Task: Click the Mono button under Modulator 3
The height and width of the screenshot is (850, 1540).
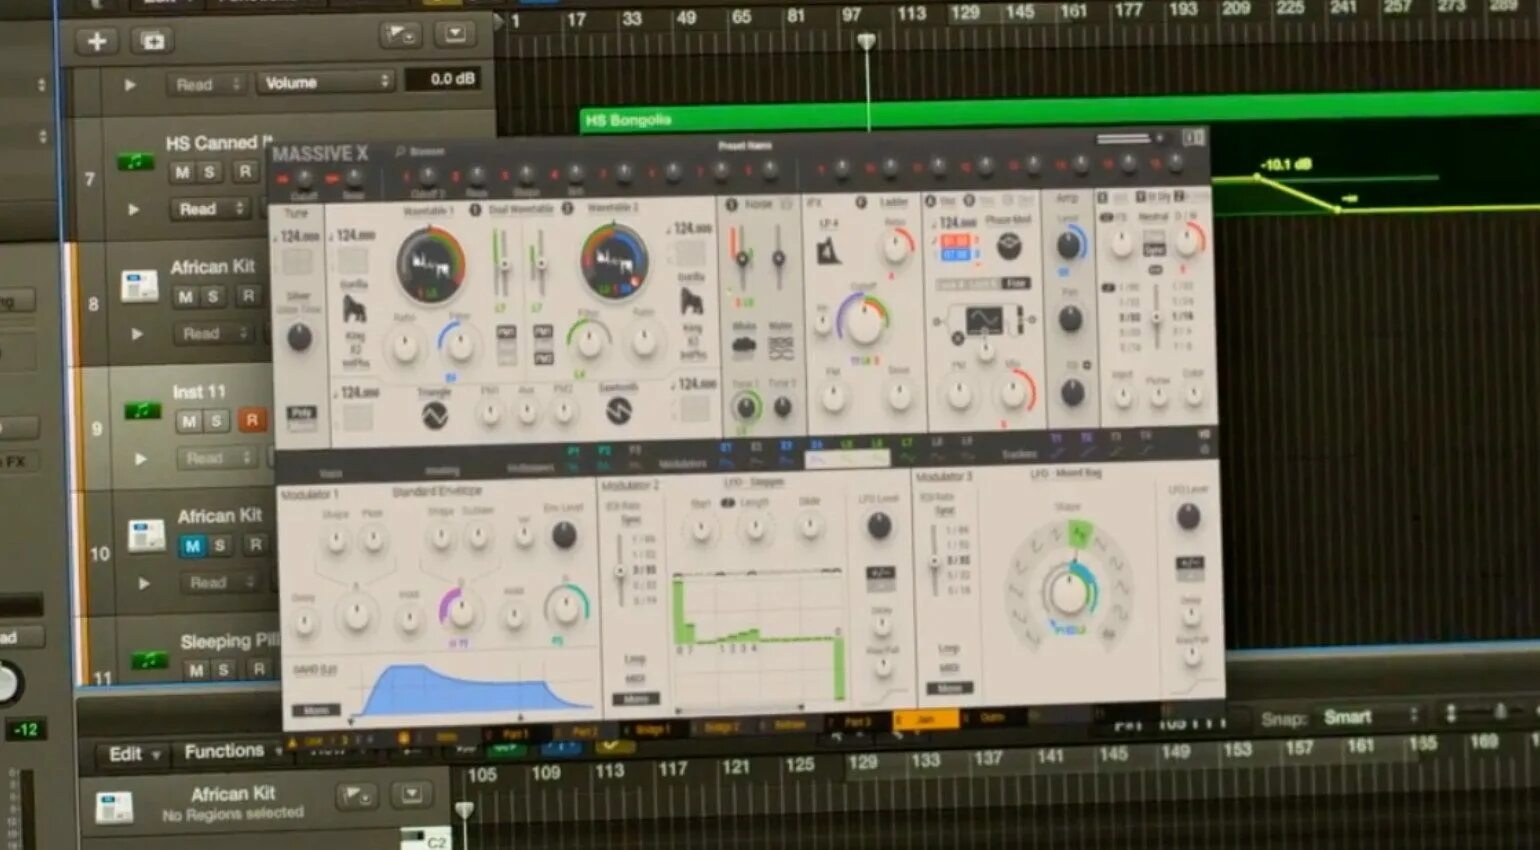Action: [949, 689]
